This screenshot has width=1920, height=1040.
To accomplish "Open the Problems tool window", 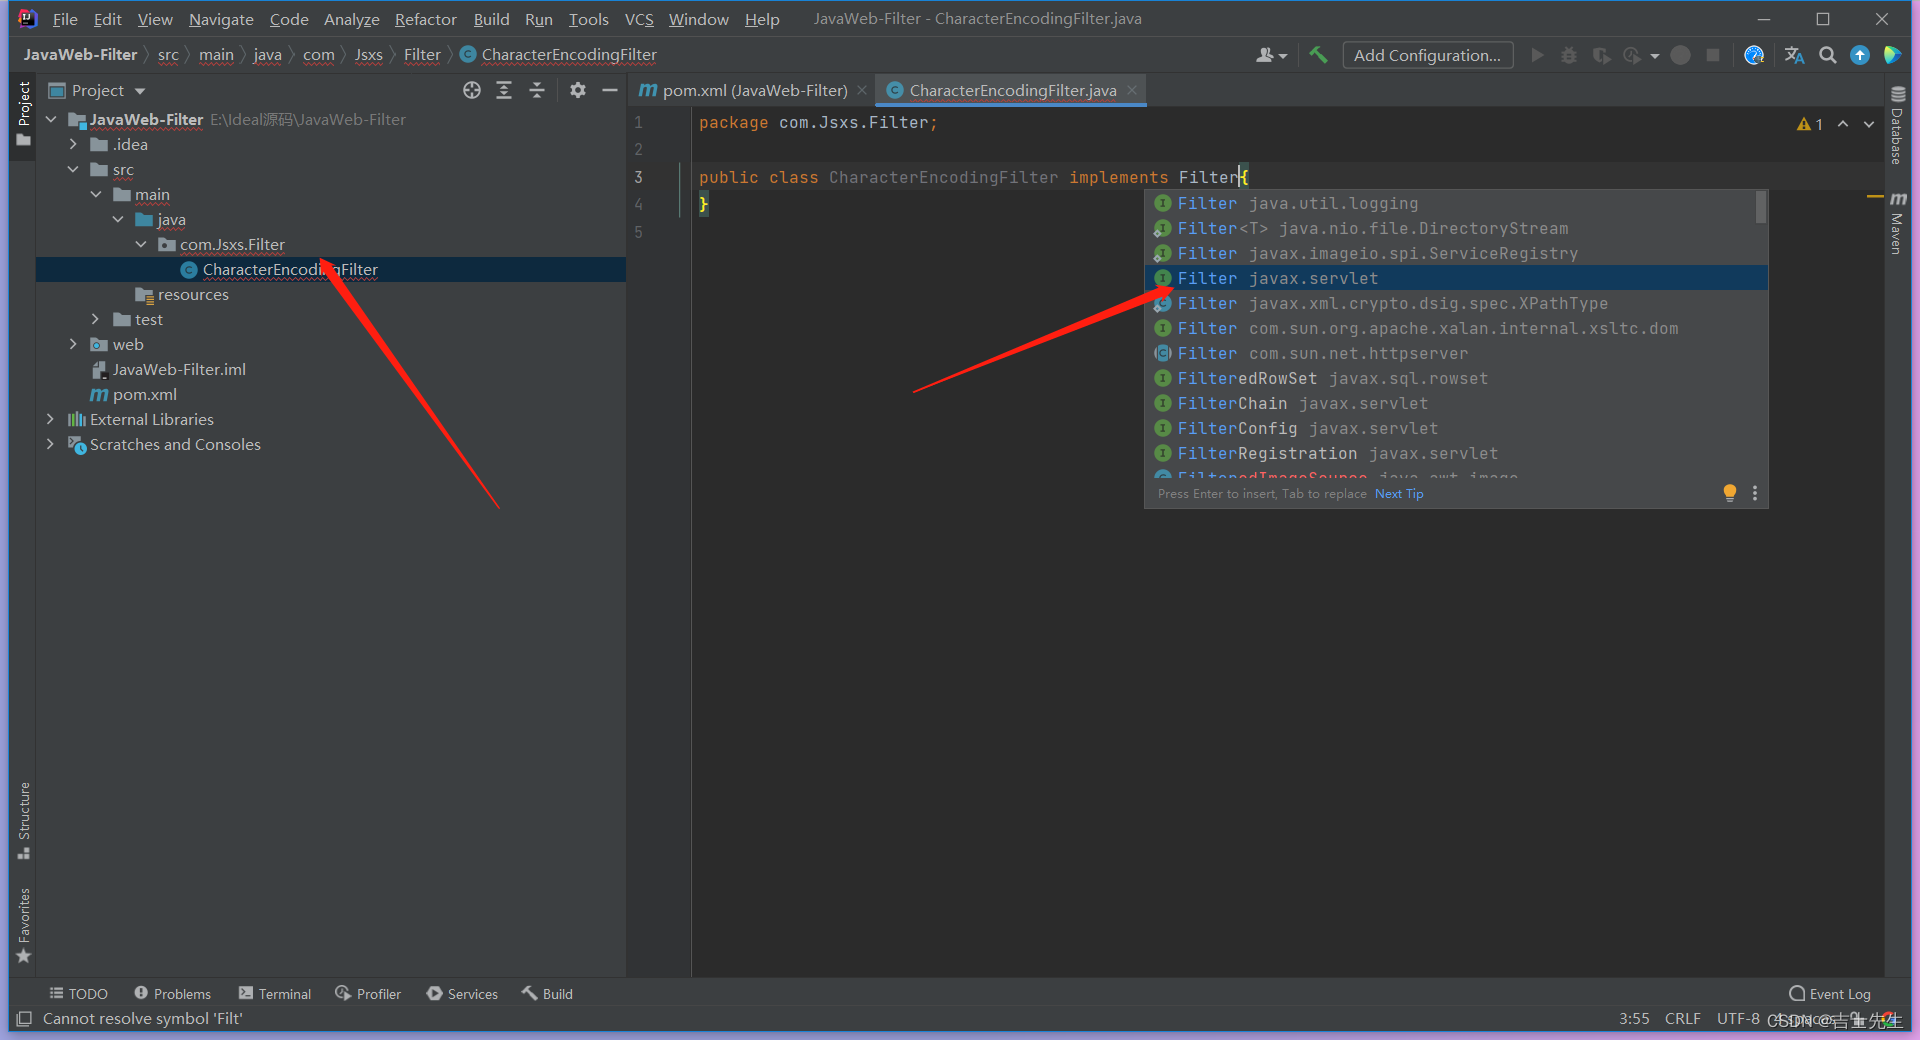I will (x=172, y=994).
